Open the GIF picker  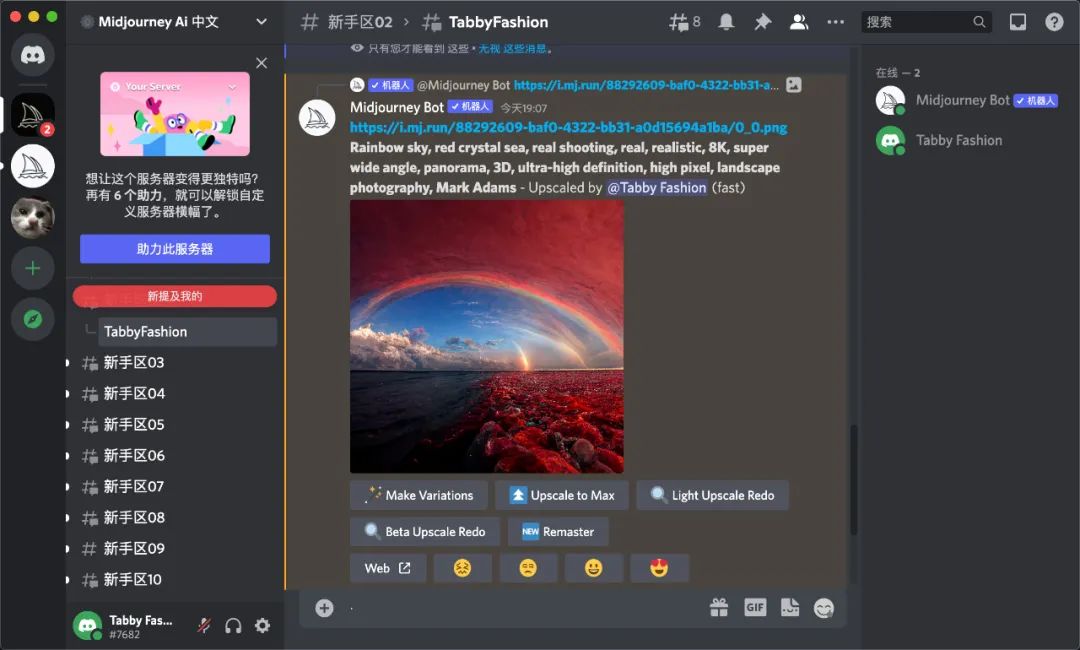[x=755, y=607]
